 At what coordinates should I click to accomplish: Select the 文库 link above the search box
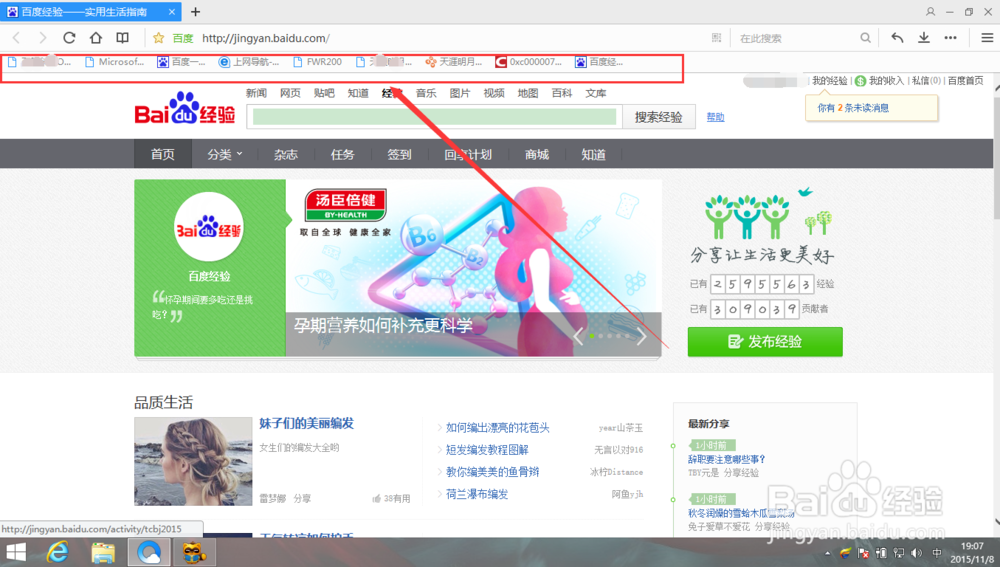[x=596, y=93]
